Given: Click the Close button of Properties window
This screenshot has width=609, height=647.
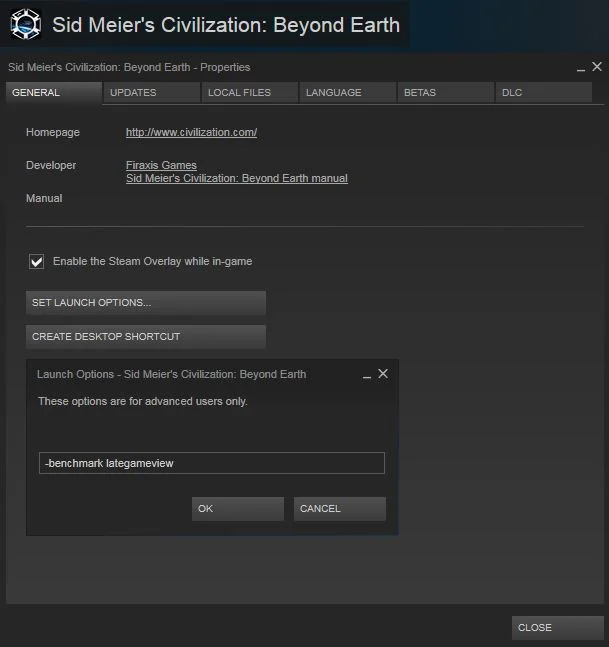Looking at the screenshot, I should [x=557, y=627].
